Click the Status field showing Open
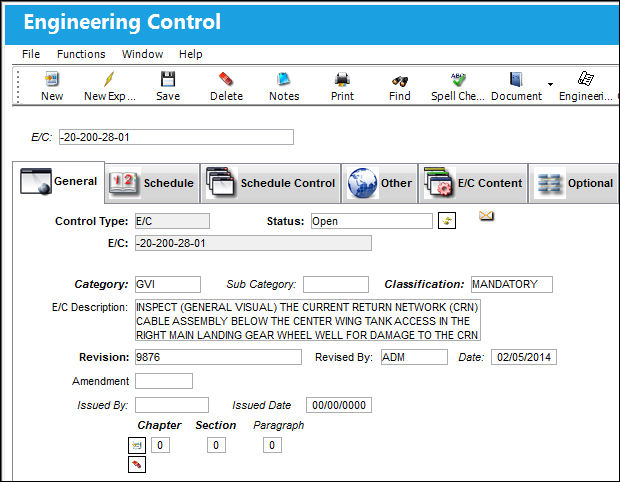The height and width of the screenshot is (482, 620). (x=372, y=221)
